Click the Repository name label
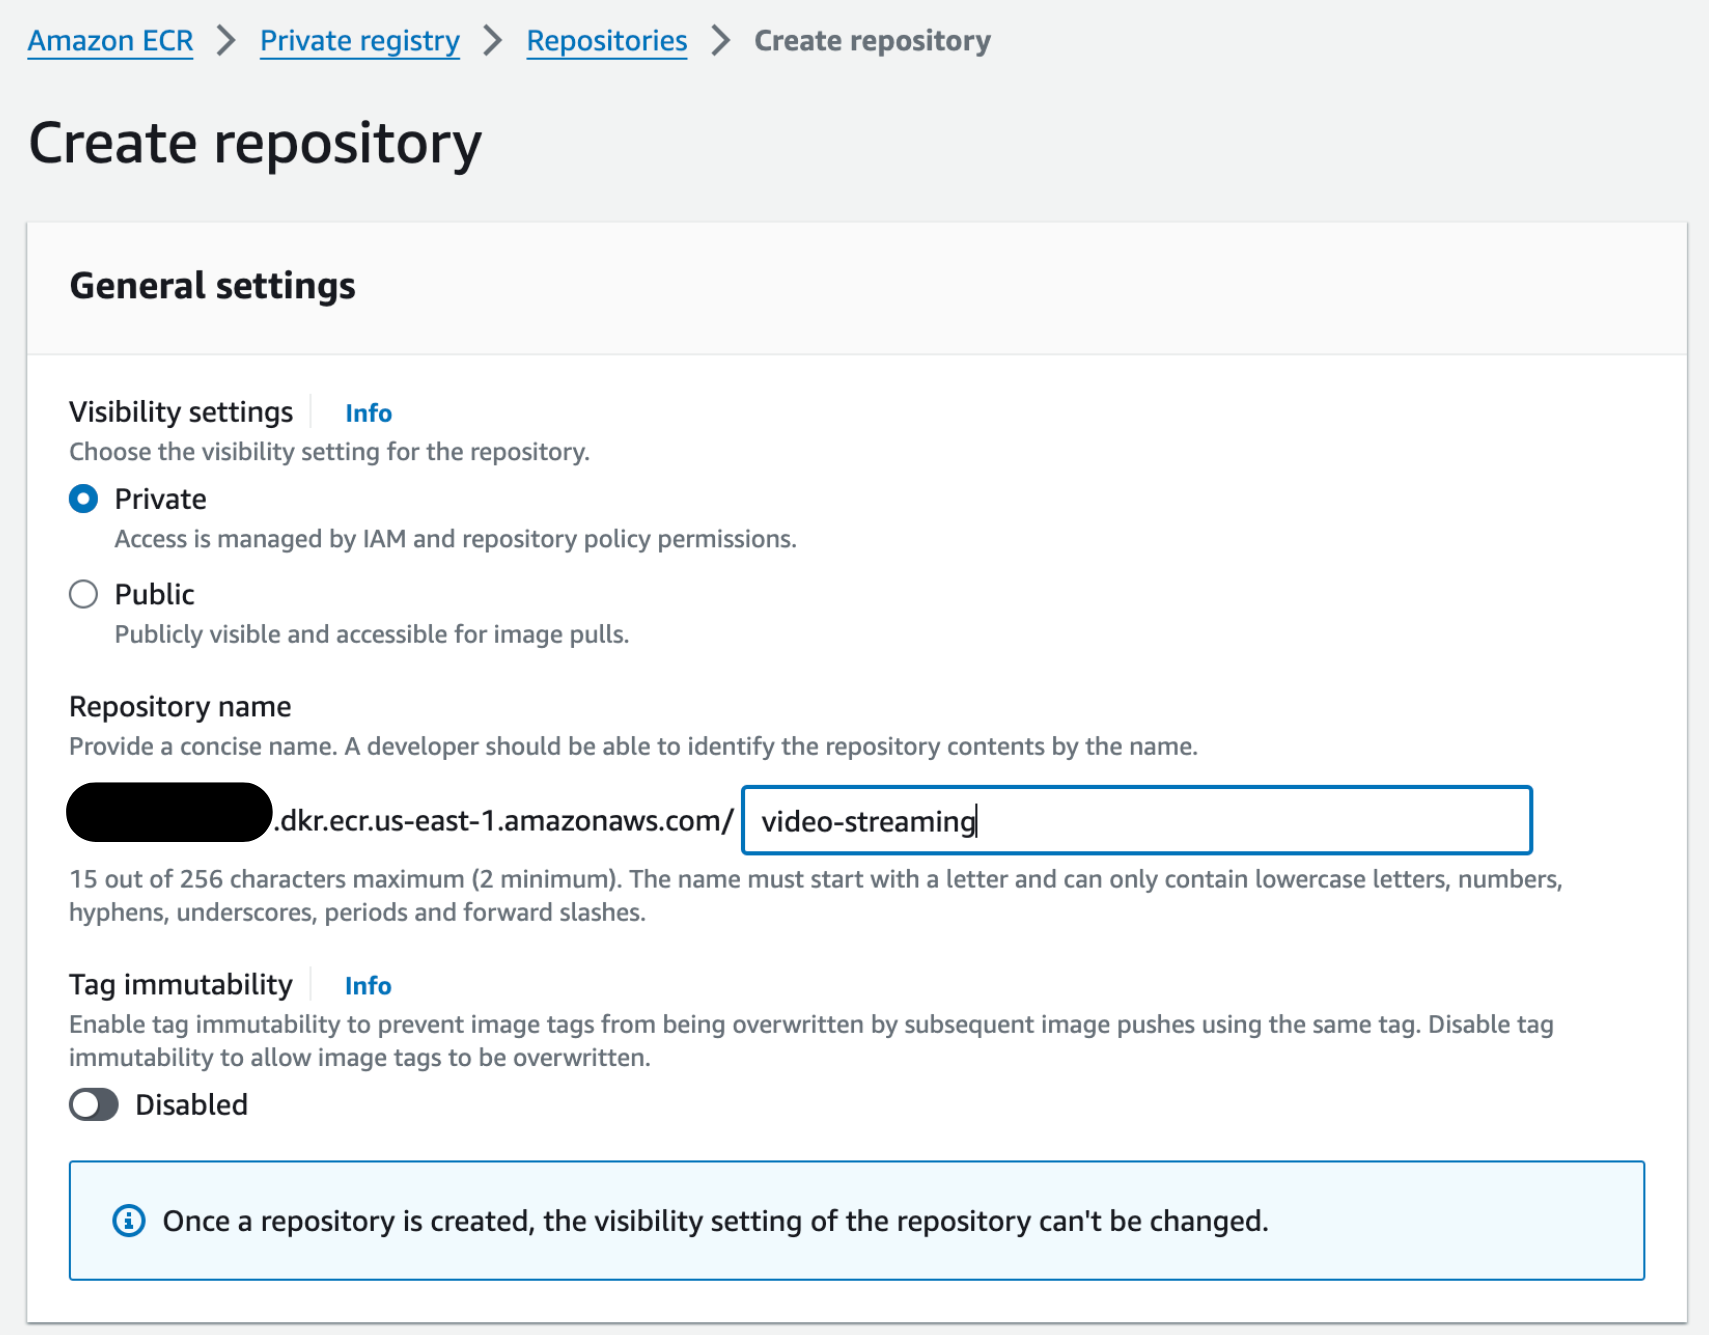Image resolution: width=1709 pixels, height=1335 pixels. 180,707
